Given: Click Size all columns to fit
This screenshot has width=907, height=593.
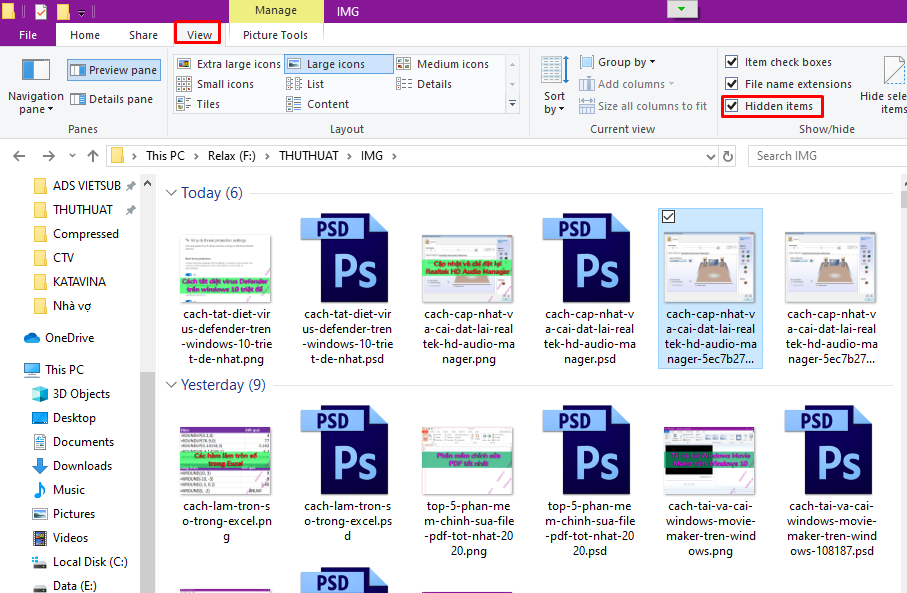Looking at the screenshot, I should pyautogui.click(x=643, y=106).
